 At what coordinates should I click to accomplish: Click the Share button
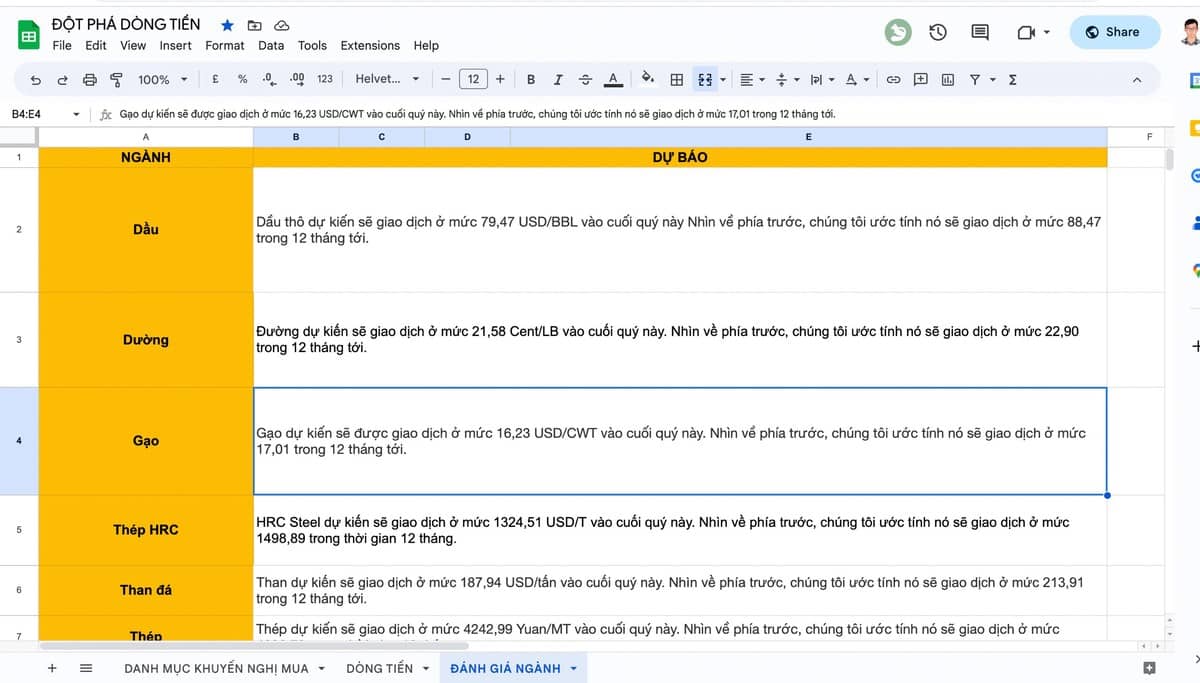coord(1114,31)
